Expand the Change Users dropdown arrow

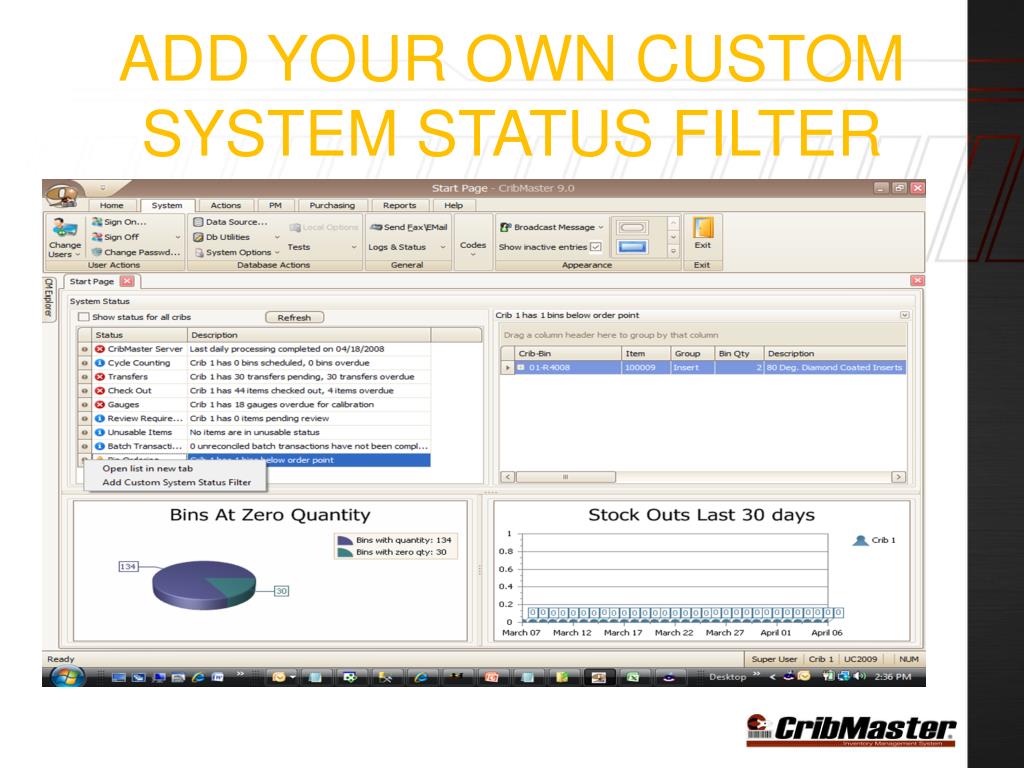78,255
